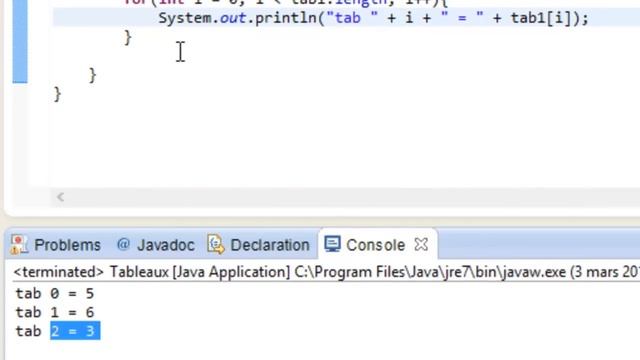Click the Javadoc @ icon
Viewport: 640px width, 360px height.
123,244
